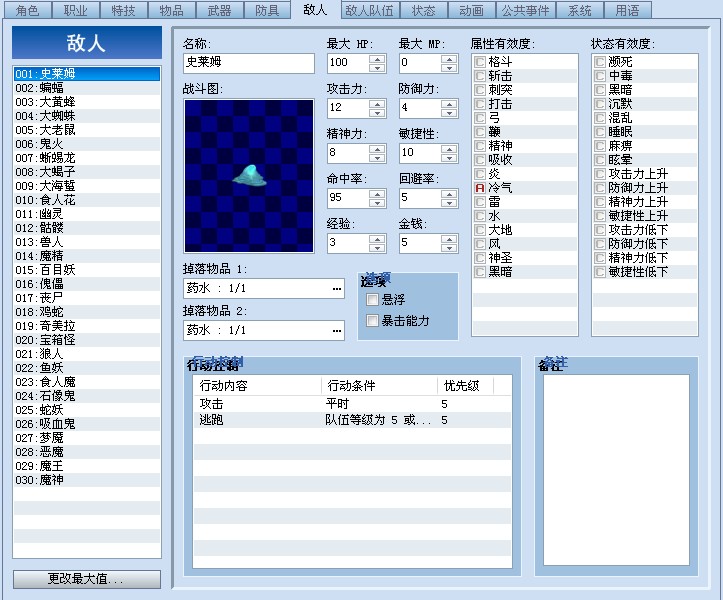The width and height of the screenshot is (723, 600).
Task: Select enemy 003:大黄蜂
Action: point(87,102)
